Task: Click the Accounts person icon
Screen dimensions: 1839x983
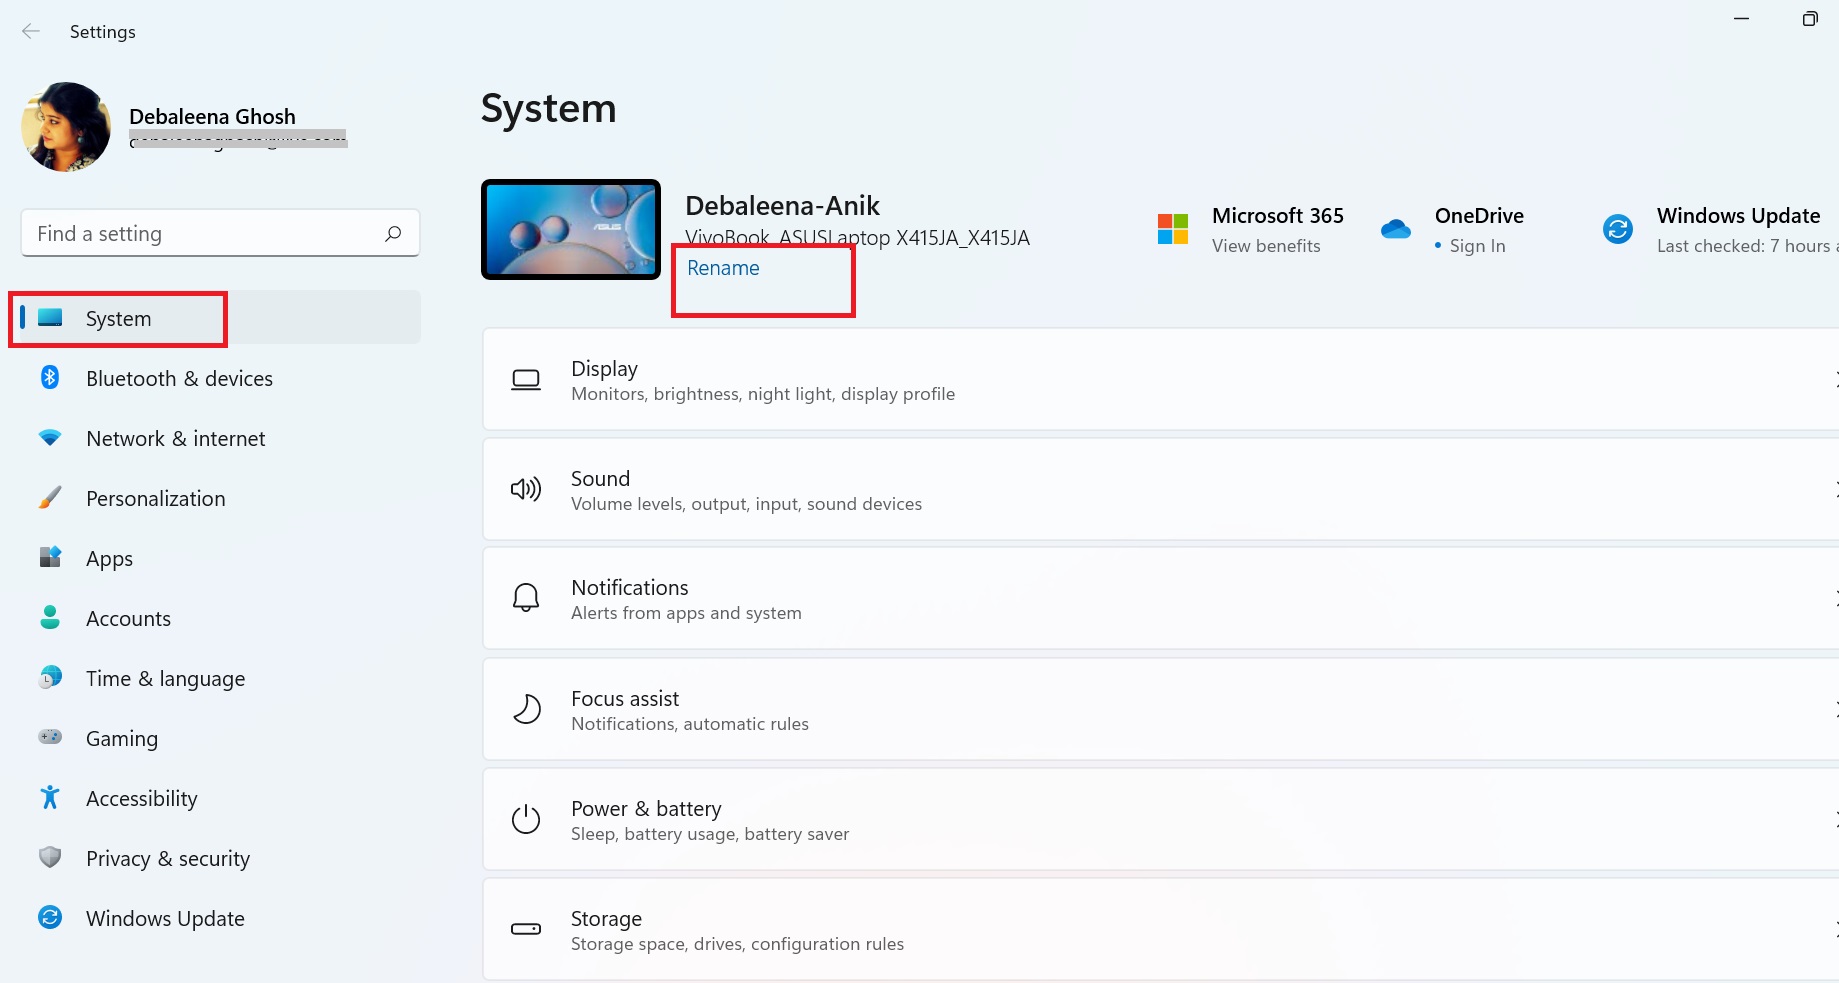Action: (x=50, y=617)
